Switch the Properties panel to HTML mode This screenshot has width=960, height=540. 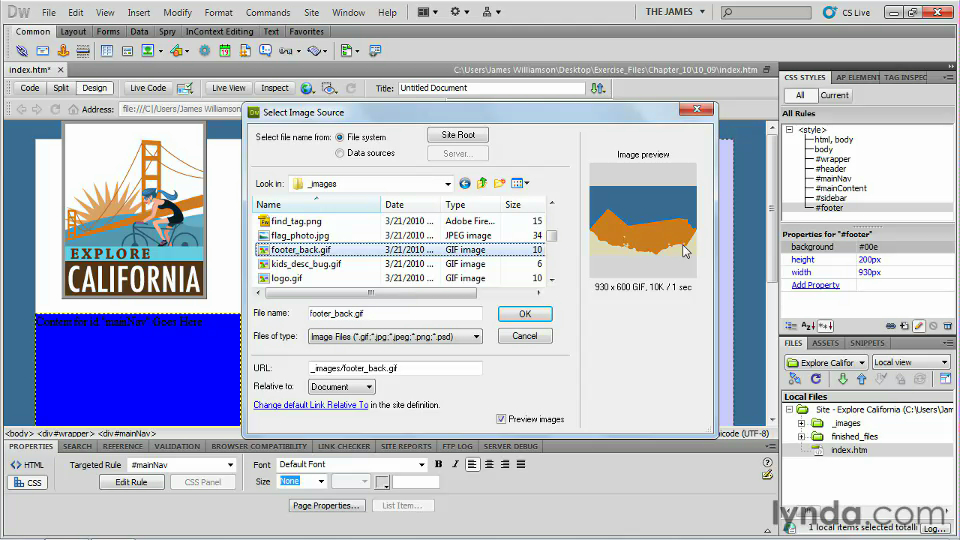point(28,465)
